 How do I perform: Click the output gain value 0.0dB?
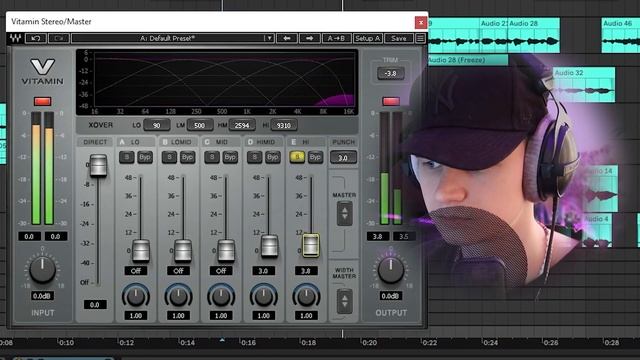coord(390,296)
